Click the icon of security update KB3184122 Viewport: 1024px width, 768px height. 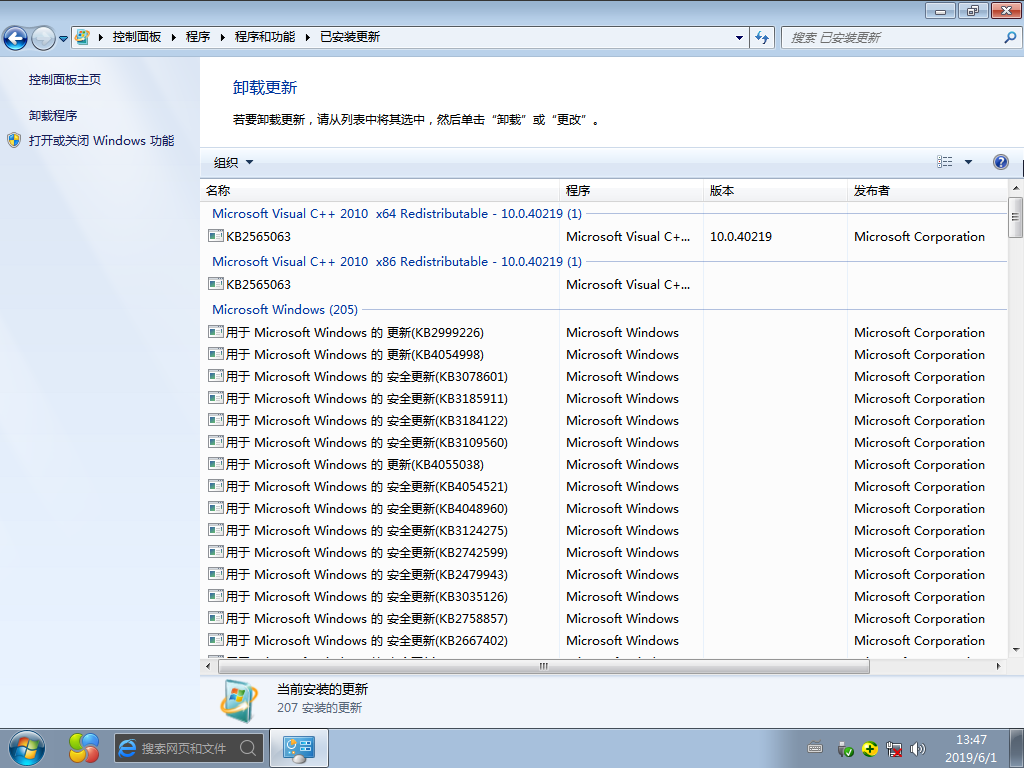tap(216, 420)
